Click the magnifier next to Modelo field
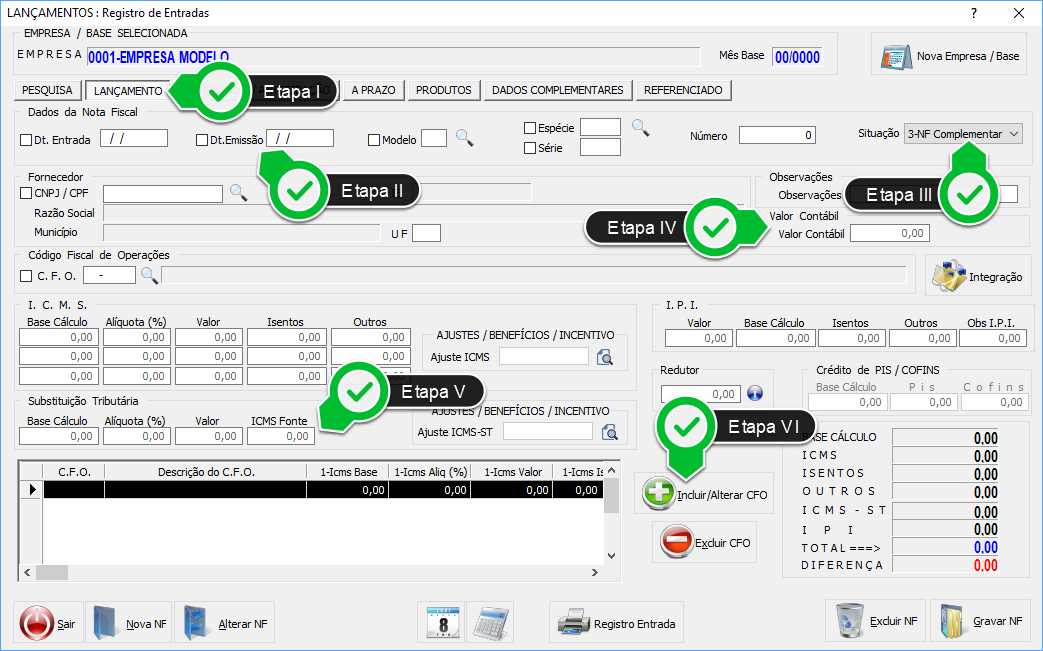Image resolution: width=1043 pixels, height=651 pixels. [x=464, y=139]
